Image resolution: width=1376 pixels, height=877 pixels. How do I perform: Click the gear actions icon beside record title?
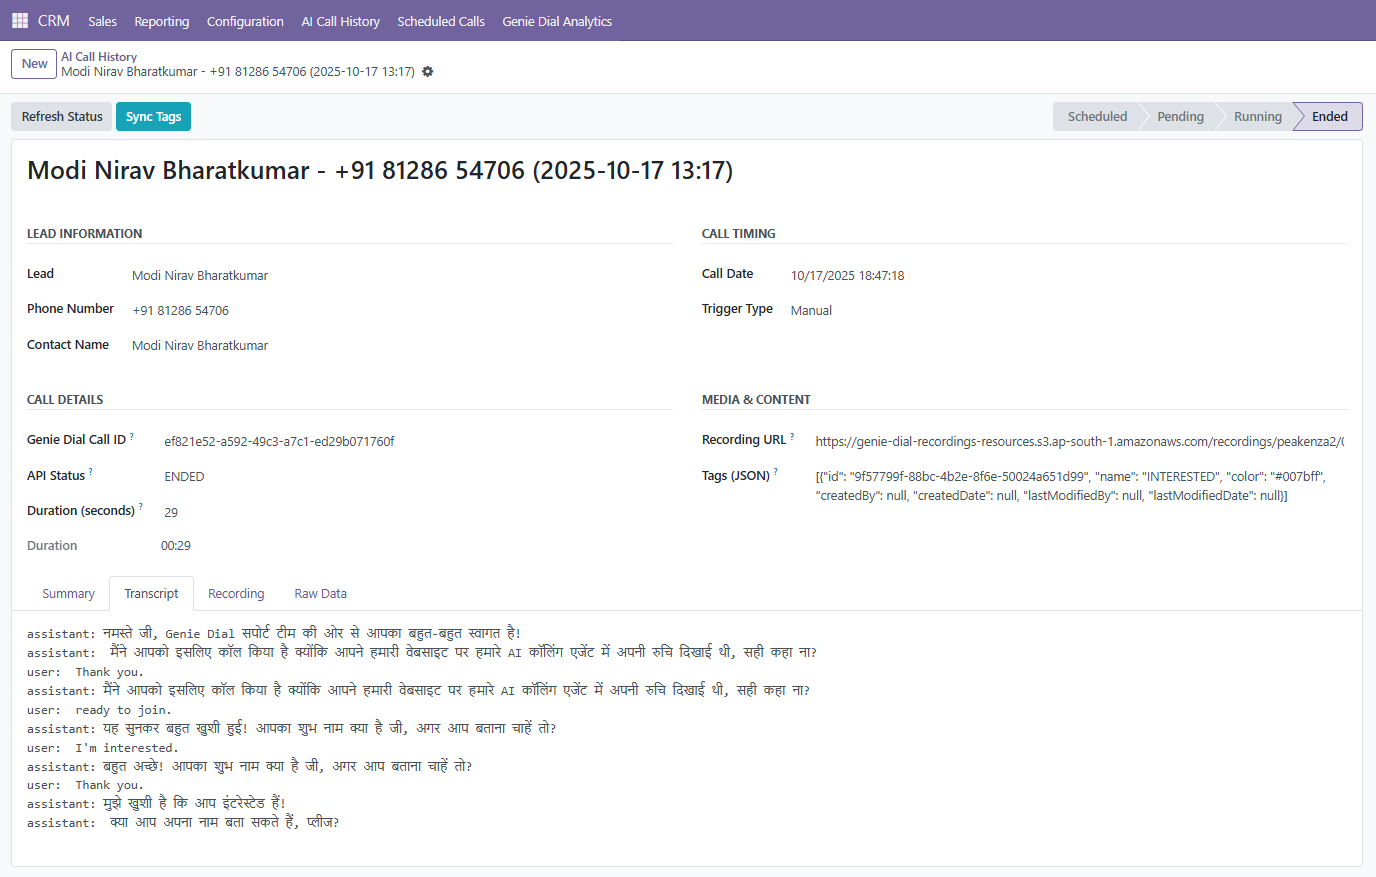pos(428,72)
